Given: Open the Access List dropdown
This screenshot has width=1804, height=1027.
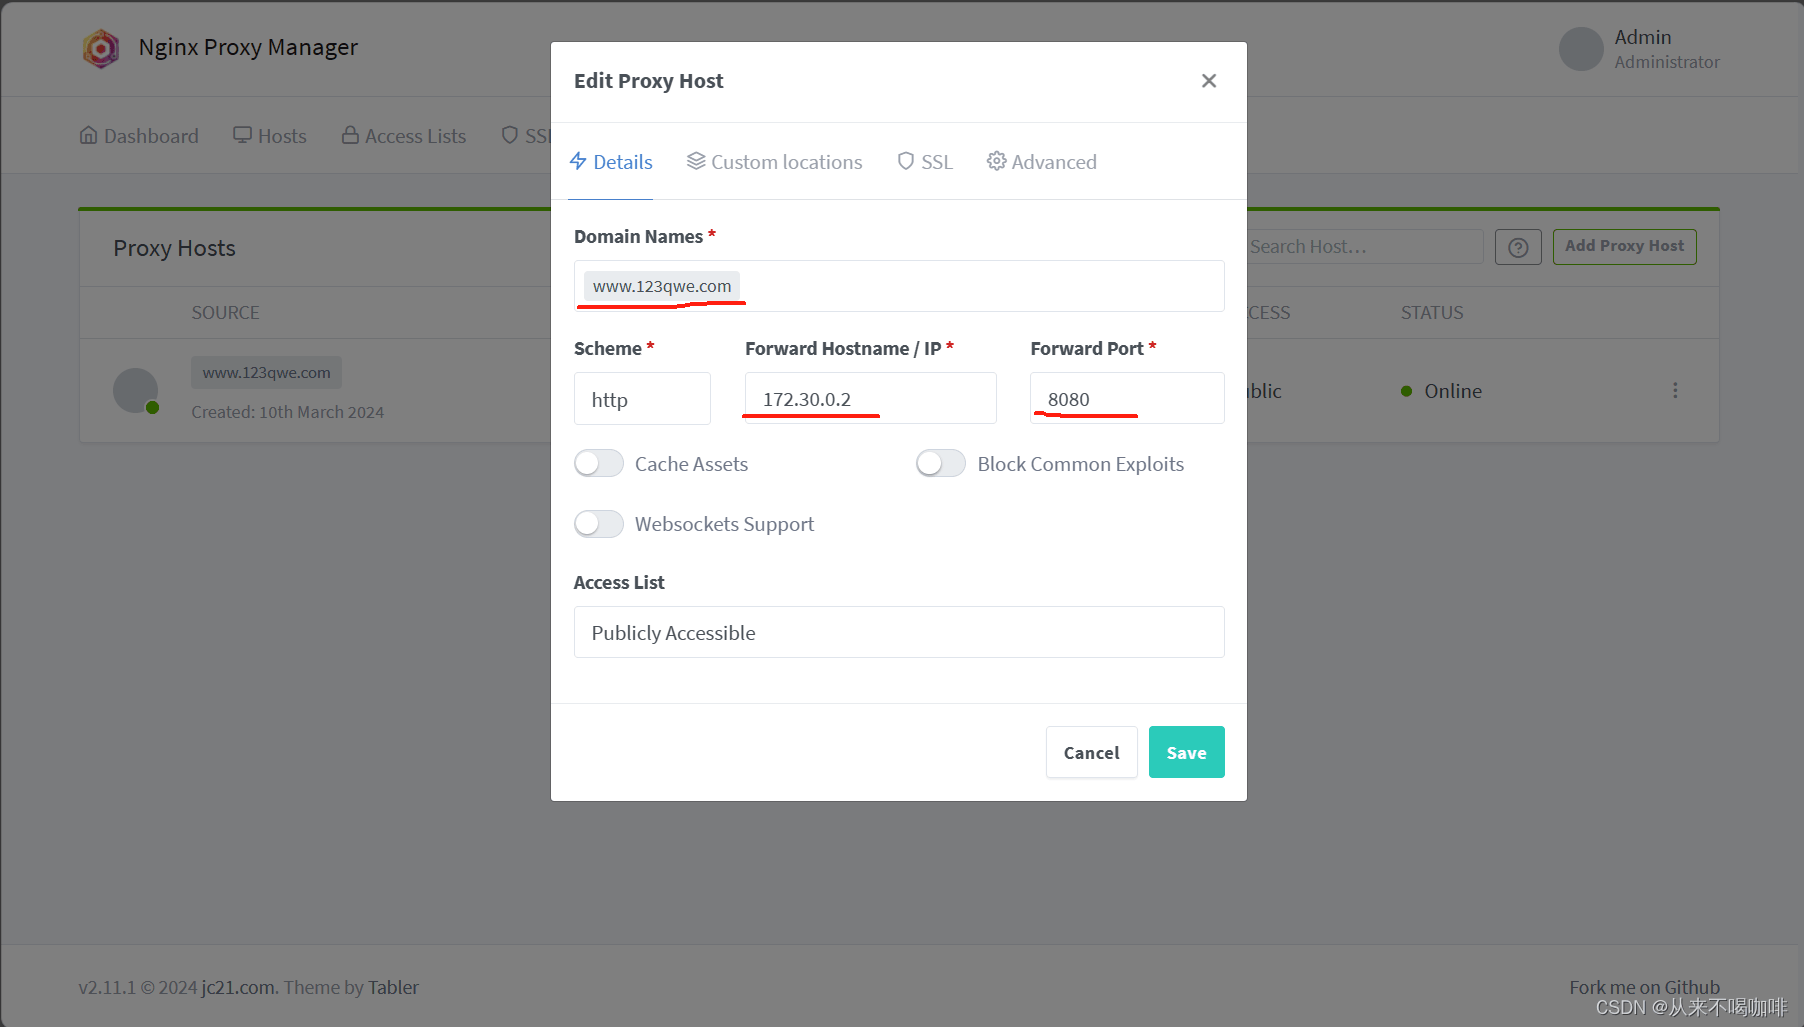Looking at the screenshot, I should coord(899,632).
